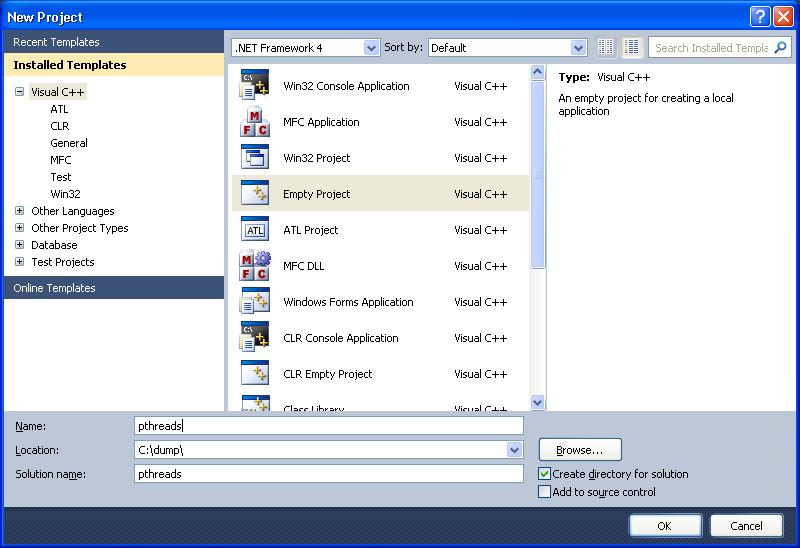Click the Solution name input field
The width and height of the screenshot is (800, 548).
(x=329, y=474)
